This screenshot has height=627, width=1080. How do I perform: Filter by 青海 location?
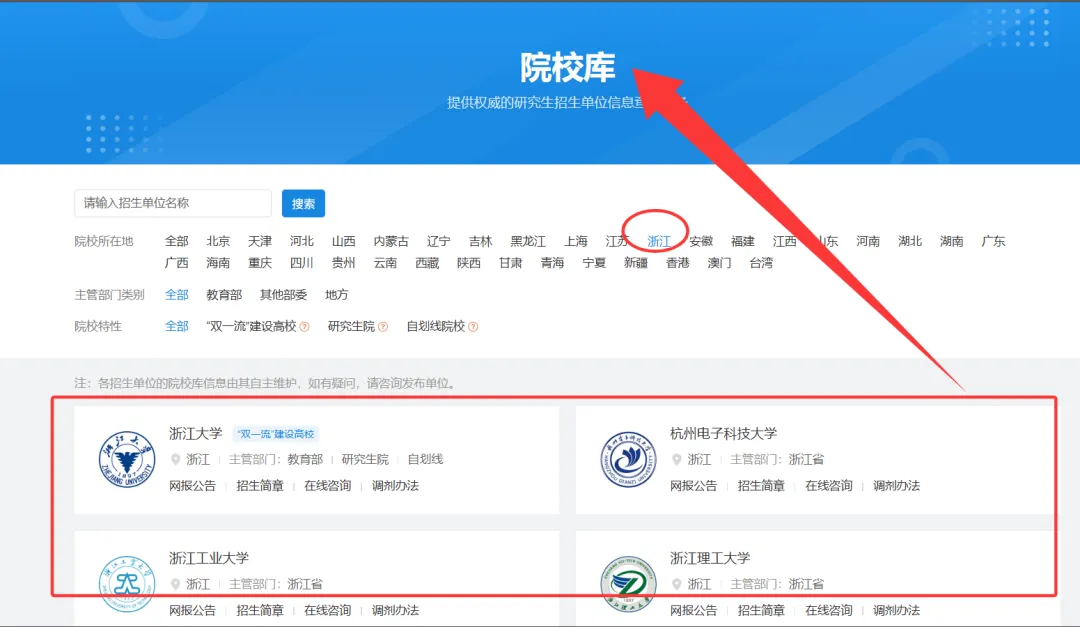pyautogui.click(x=552, y=263)
